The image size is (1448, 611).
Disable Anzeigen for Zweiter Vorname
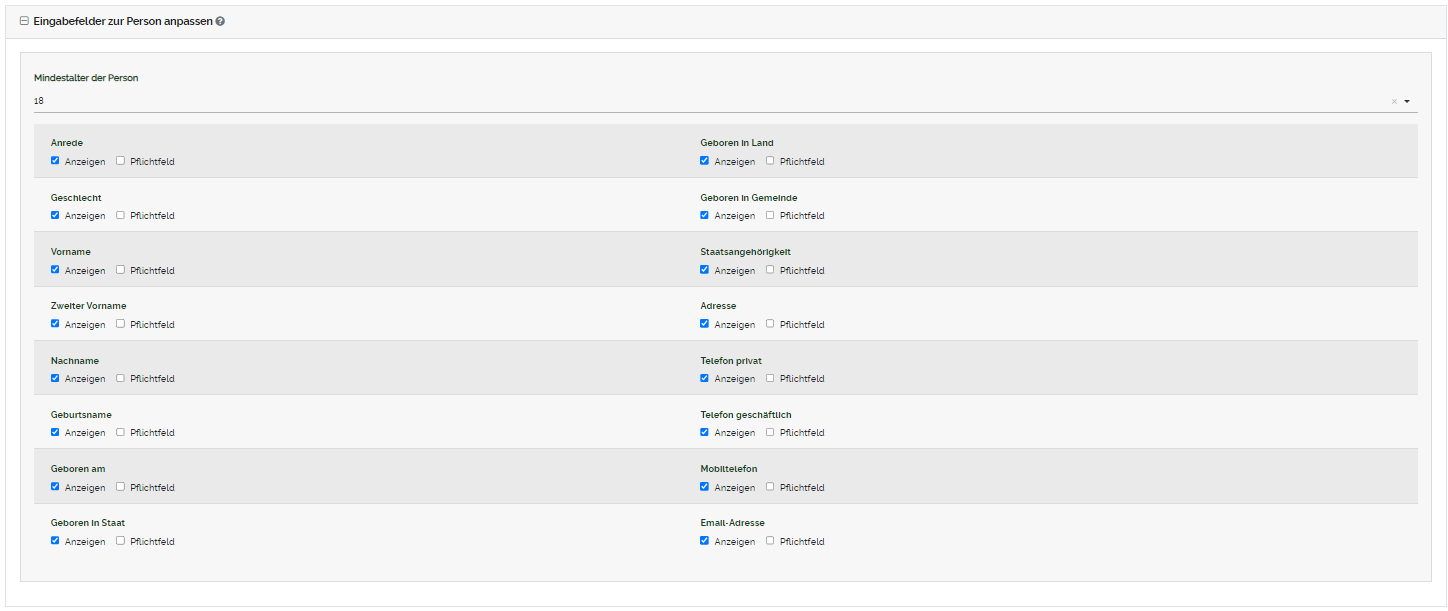(55, 323)
